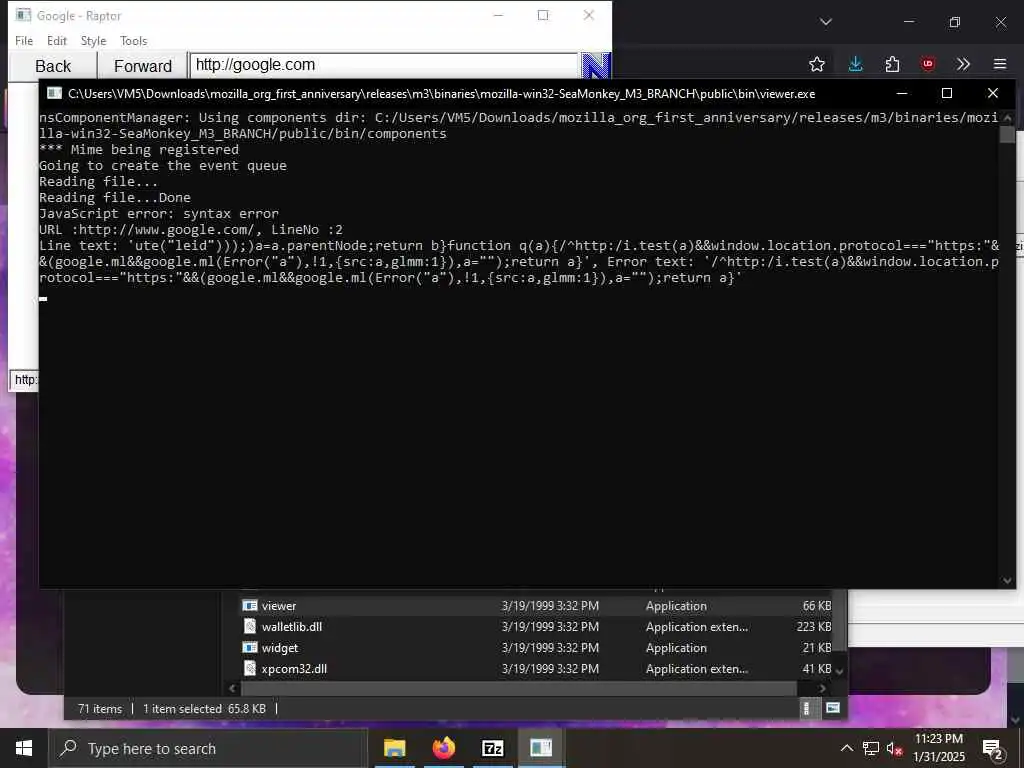Switch Explorer to large icons view
This screenshot has width=1024, height=768.
tap(833, 708)
